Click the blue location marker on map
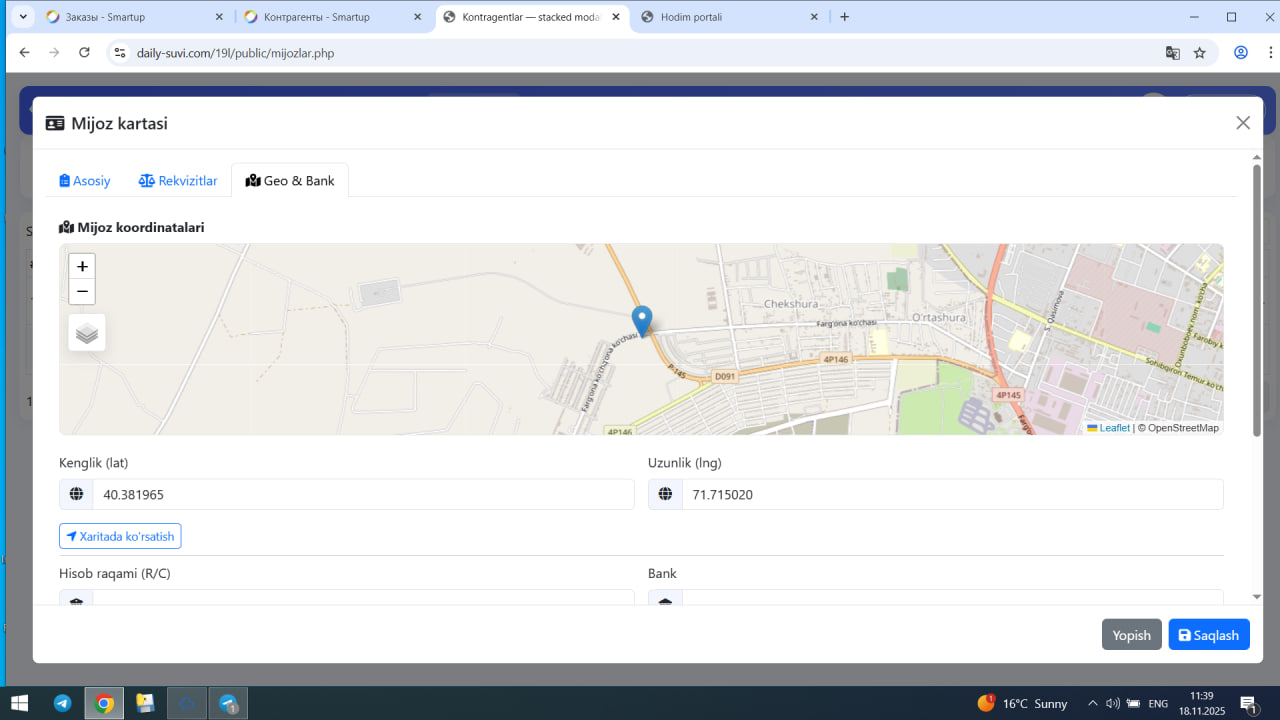The width and height of the screenshot is (1280, 720). 642,321
